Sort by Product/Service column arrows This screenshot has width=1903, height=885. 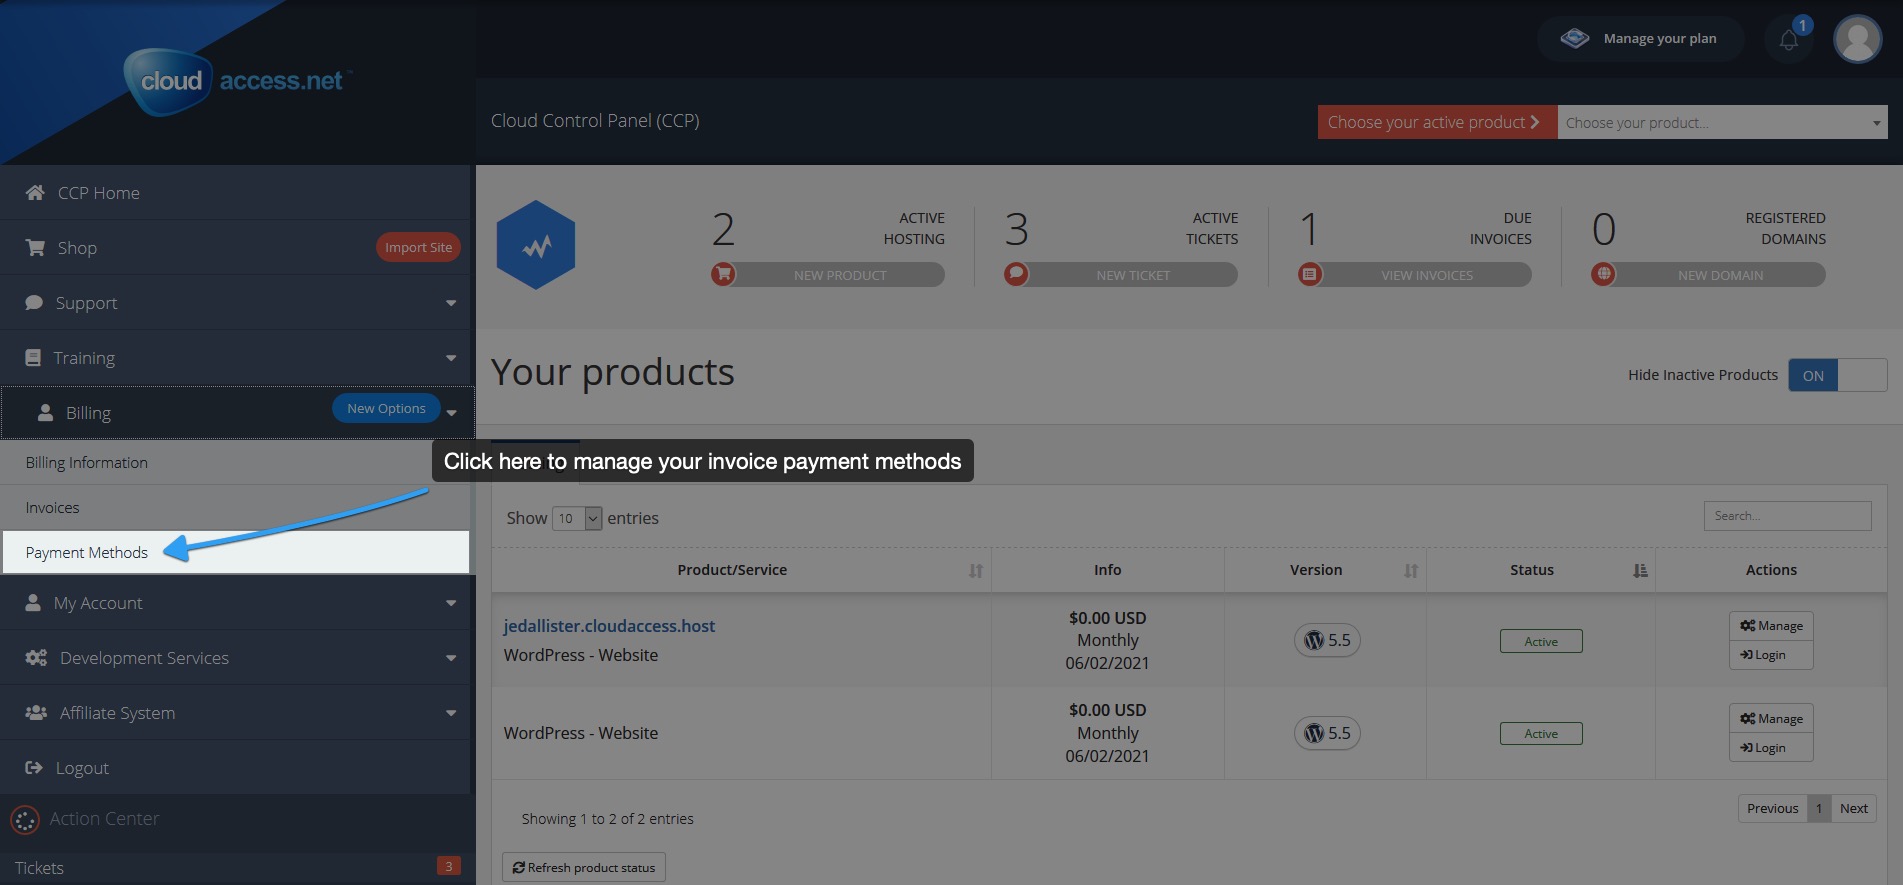(976, 571)
